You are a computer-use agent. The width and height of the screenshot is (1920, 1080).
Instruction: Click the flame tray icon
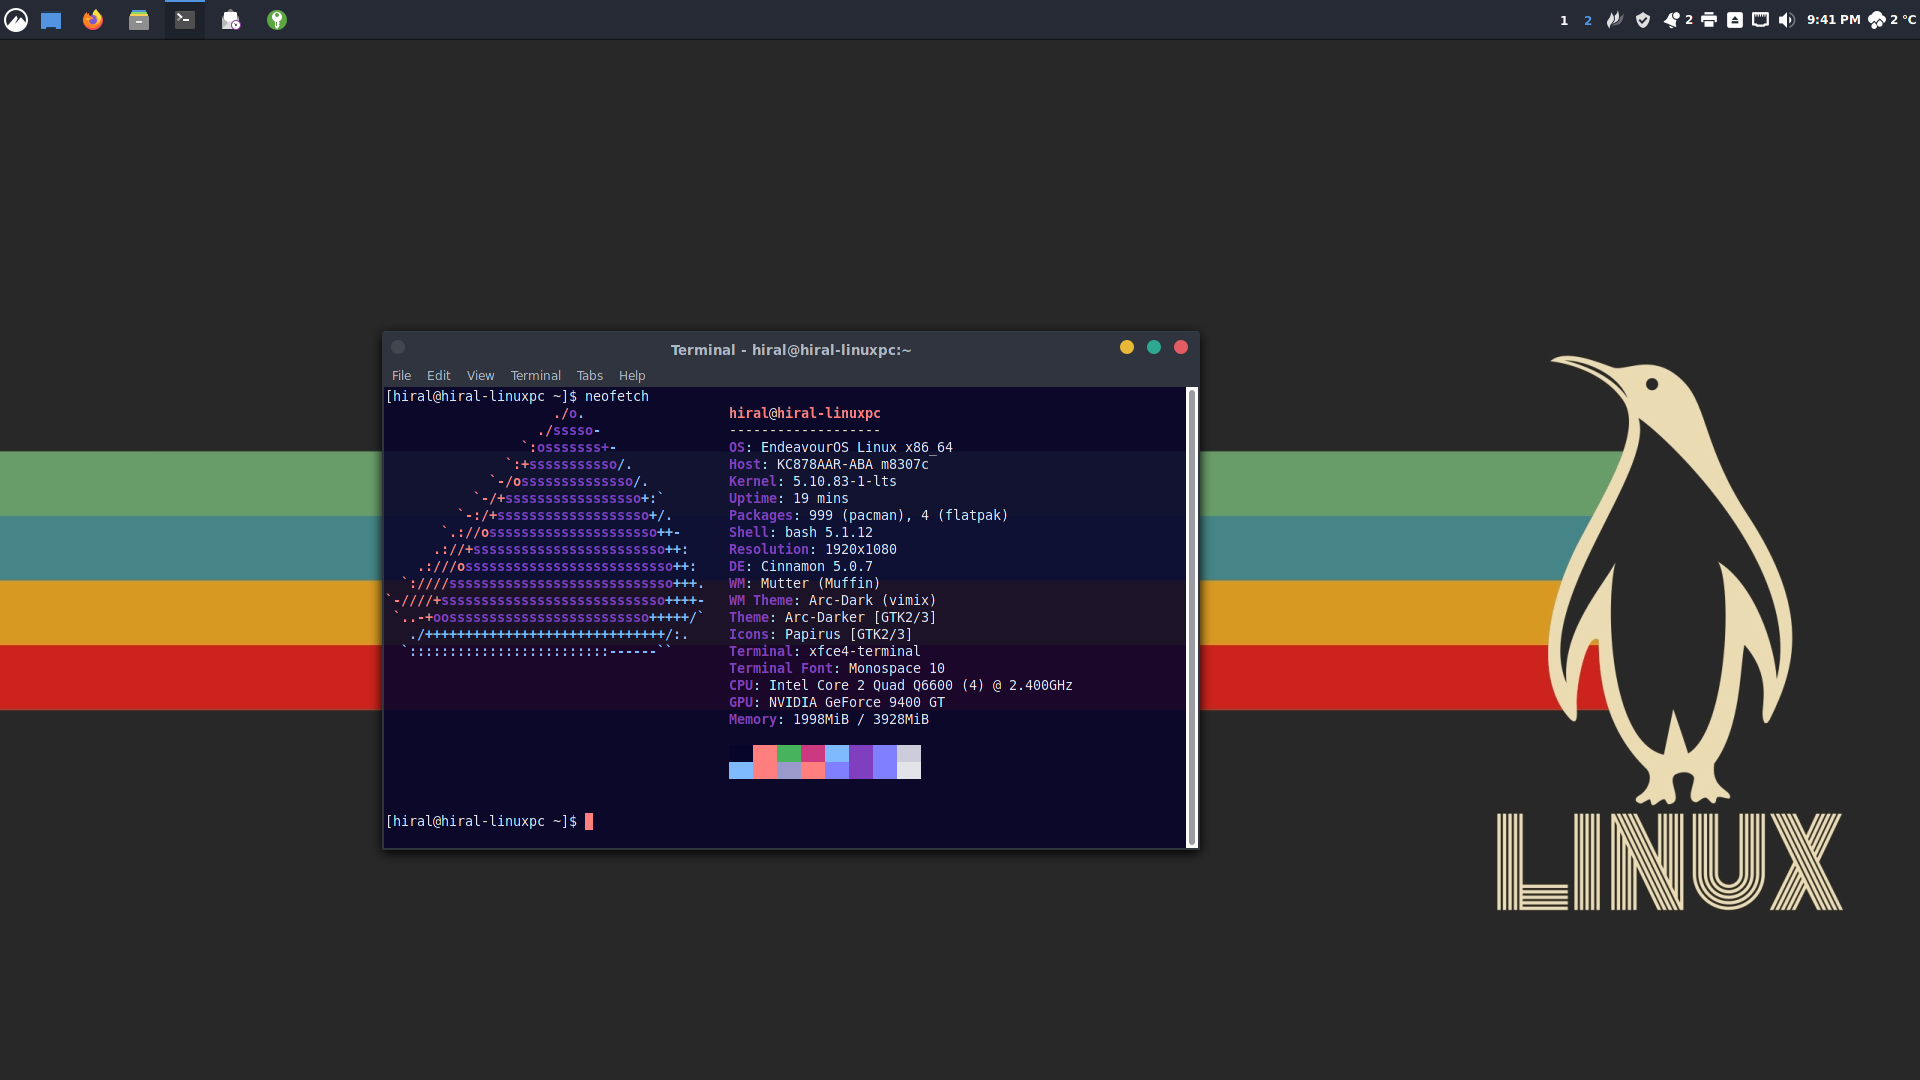(x=1614, y=20)
